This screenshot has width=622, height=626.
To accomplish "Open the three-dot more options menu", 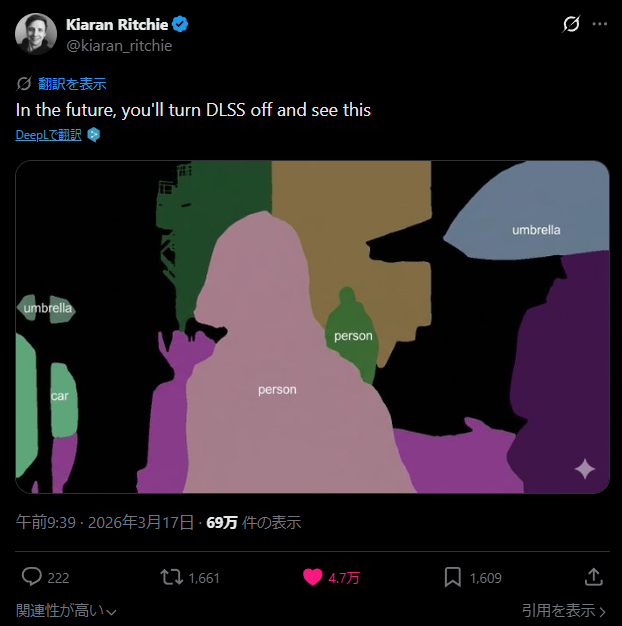I will click(x=599, y=24).
